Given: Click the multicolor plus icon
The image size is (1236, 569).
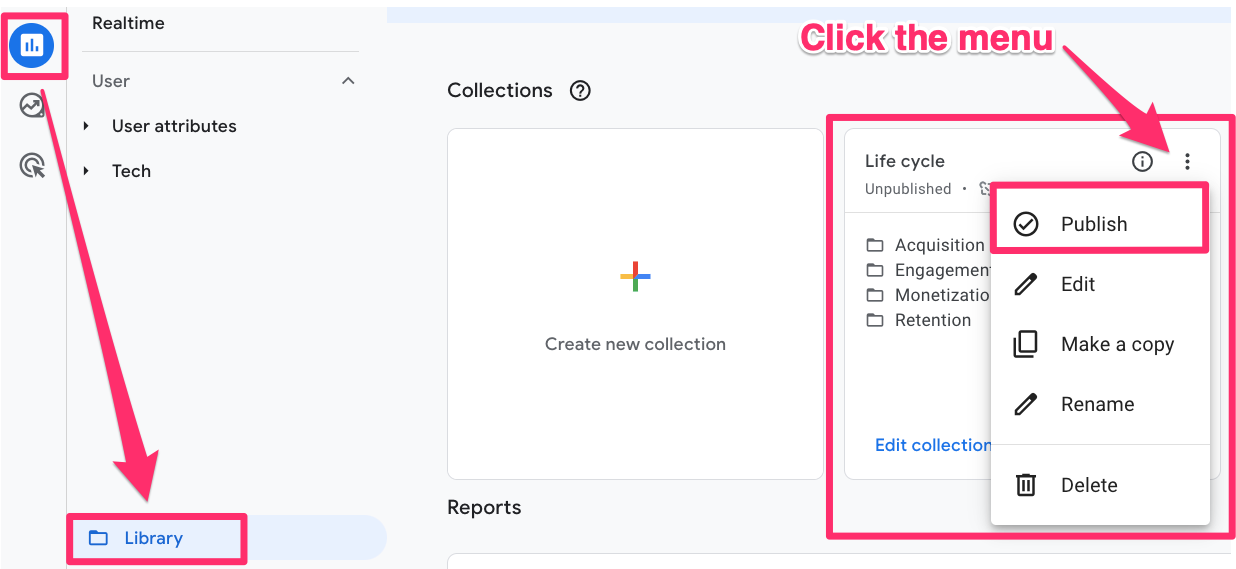Looking at the screenshot, I should 635,276.
